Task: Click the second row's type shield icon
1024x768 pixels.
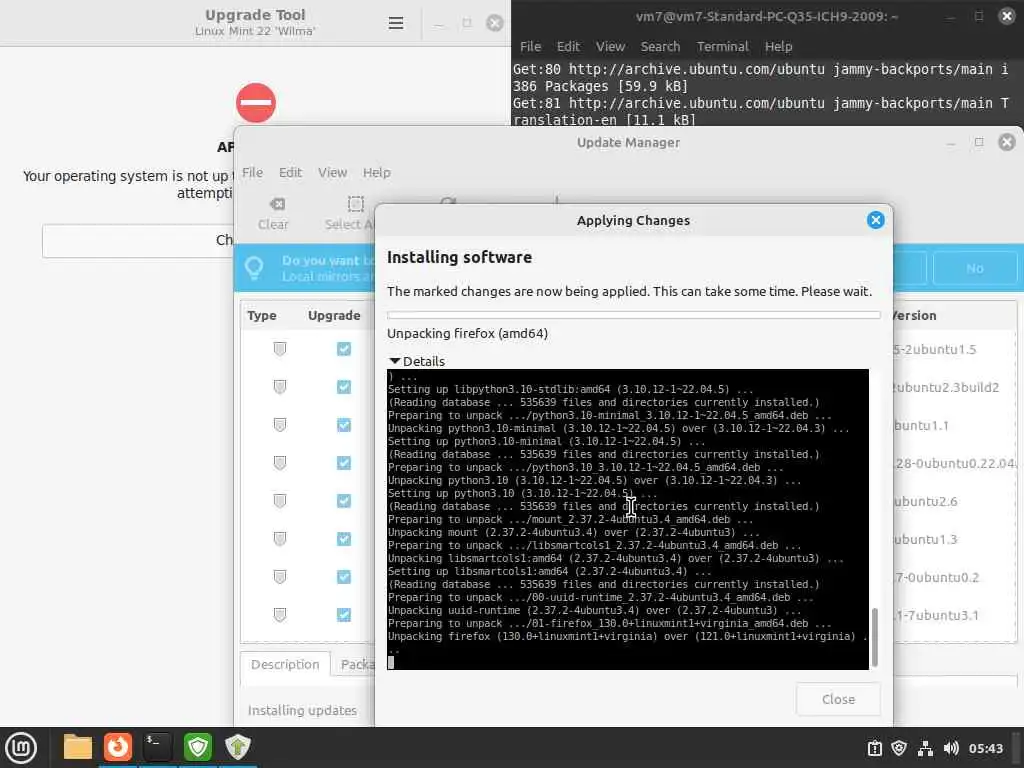Action: click(x=280, y=387)
